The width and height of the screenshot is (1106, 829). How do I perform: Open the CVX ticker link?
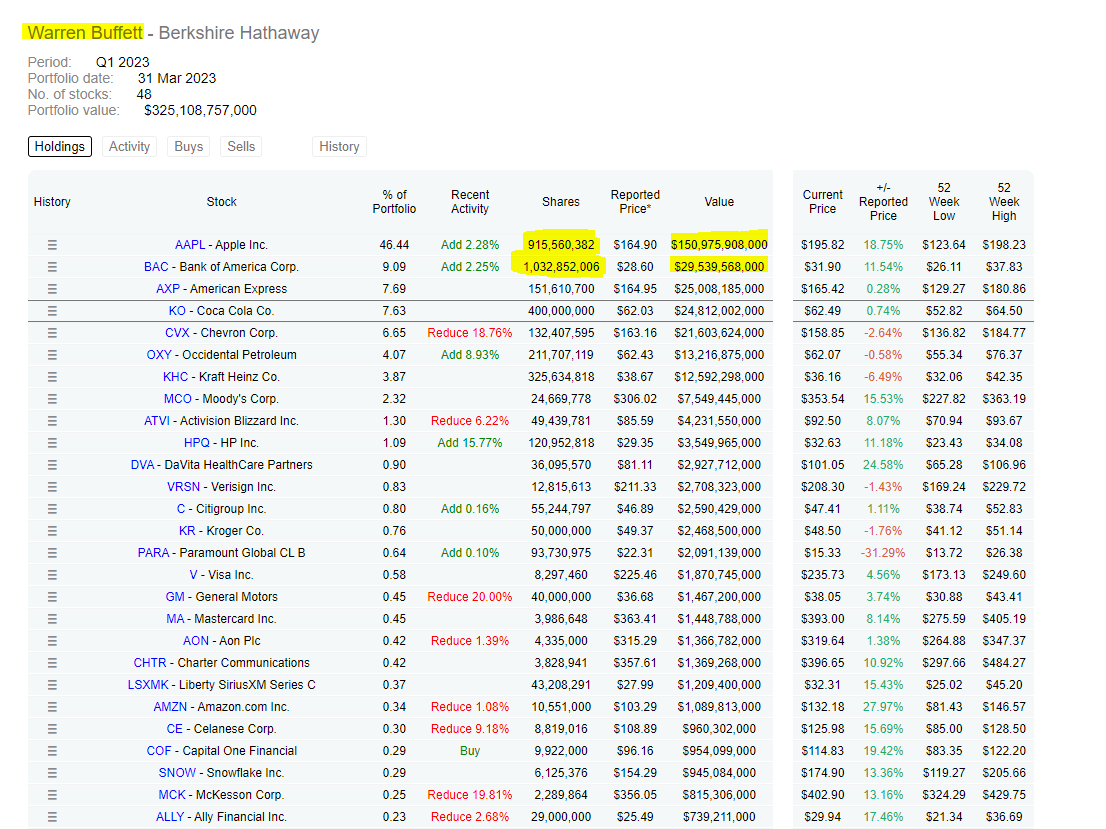177,333
